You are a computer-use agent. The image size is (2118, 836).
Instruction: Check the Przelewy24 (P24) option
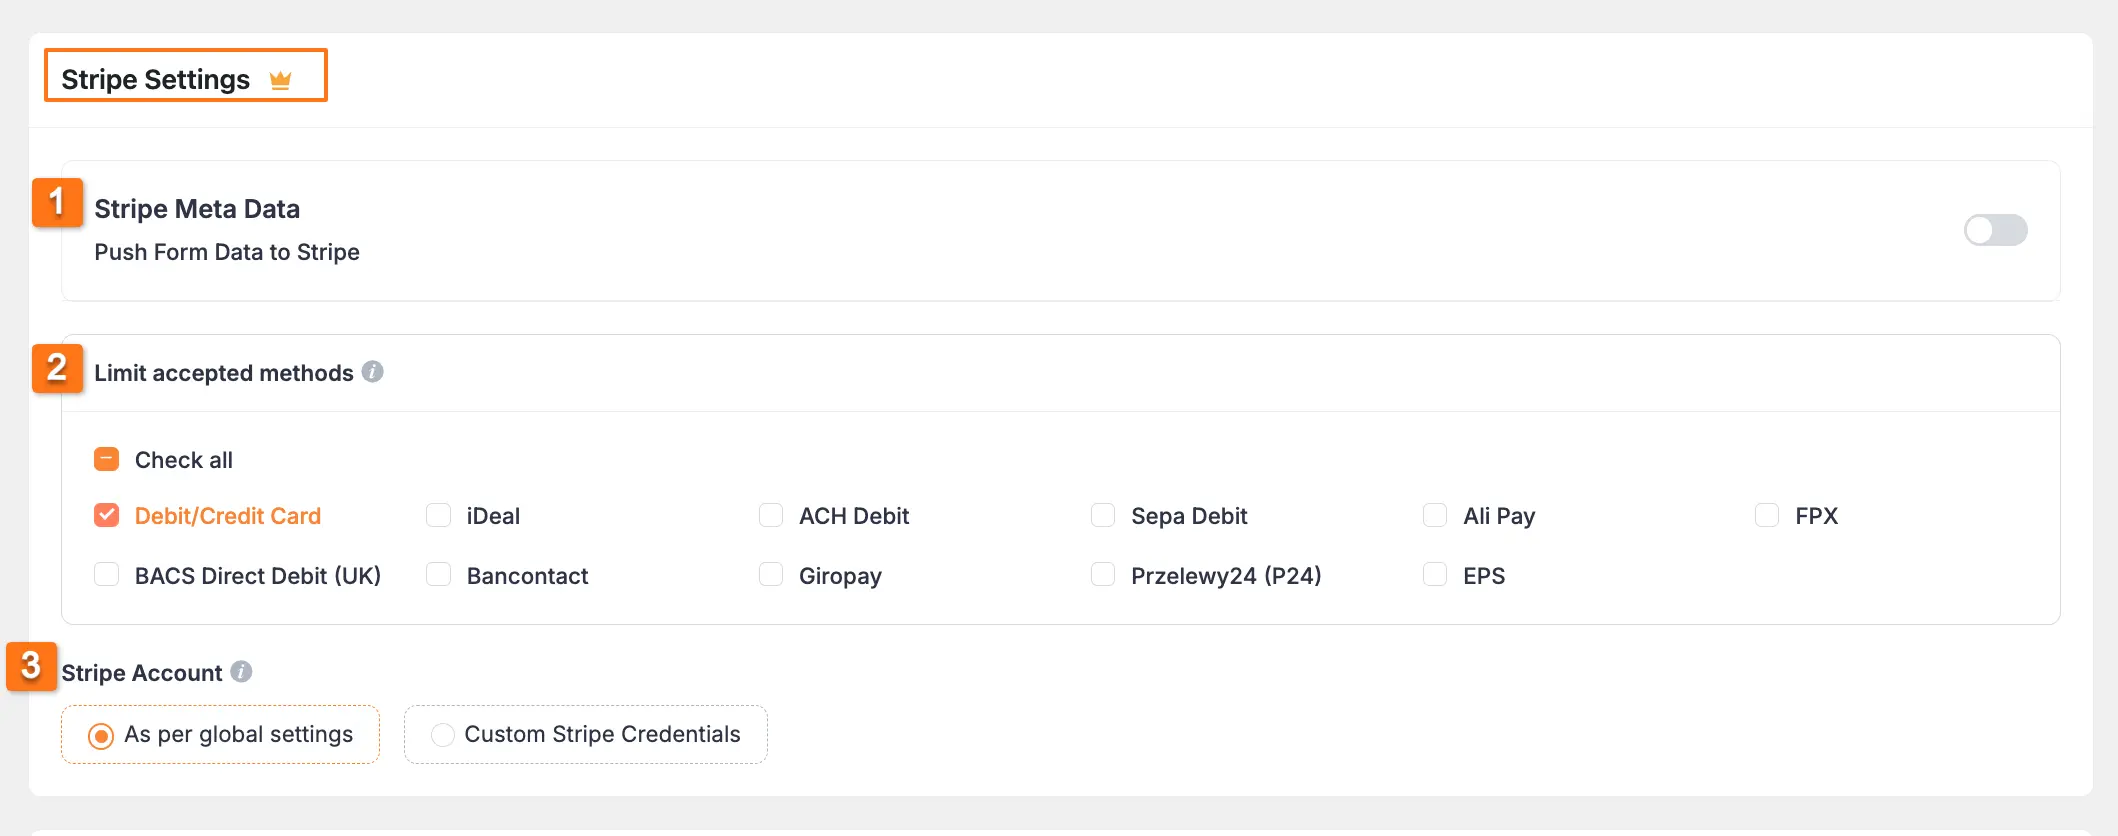(1102, 575)
